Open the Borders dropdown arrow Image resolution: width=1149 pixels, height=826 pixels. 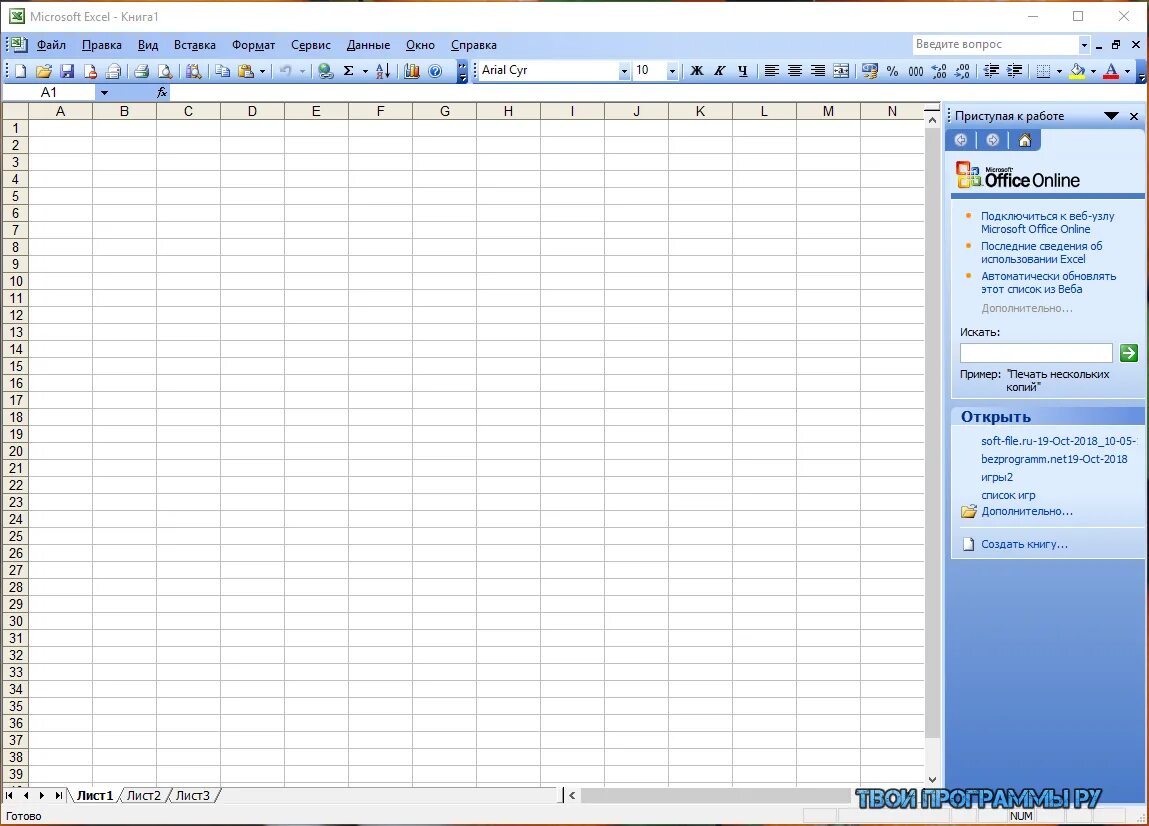[x=1059, y=71]
